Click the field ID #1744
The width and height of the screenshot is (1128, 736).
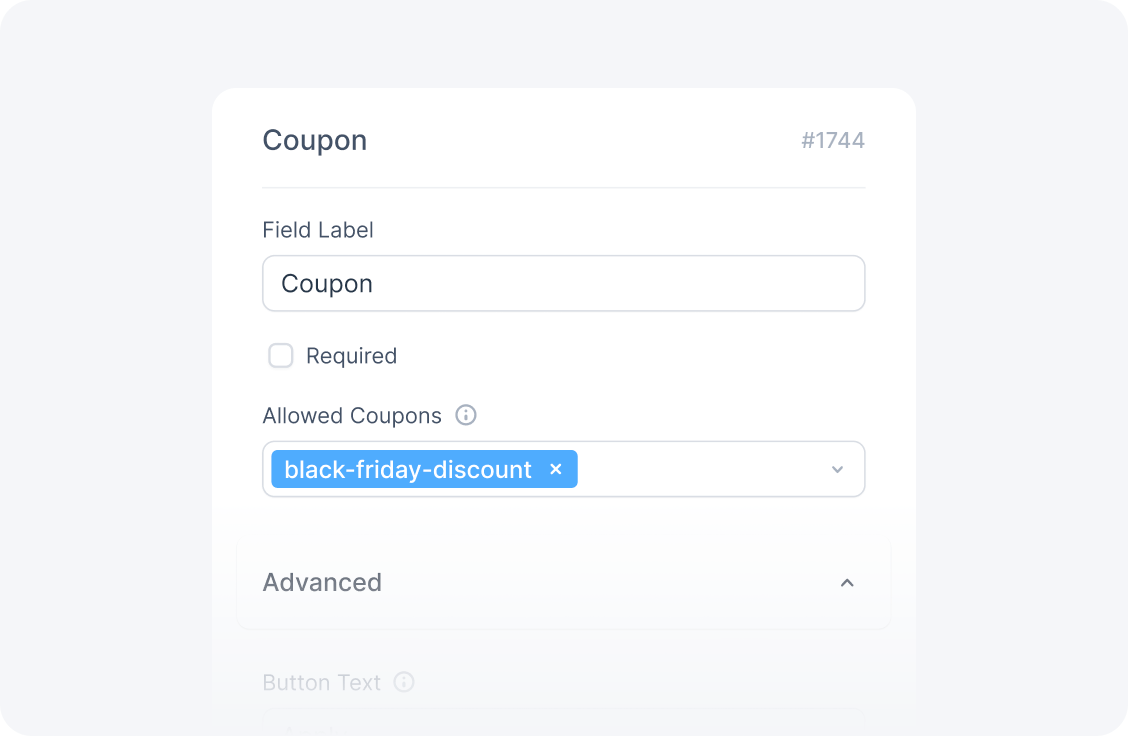coord(832,141)
